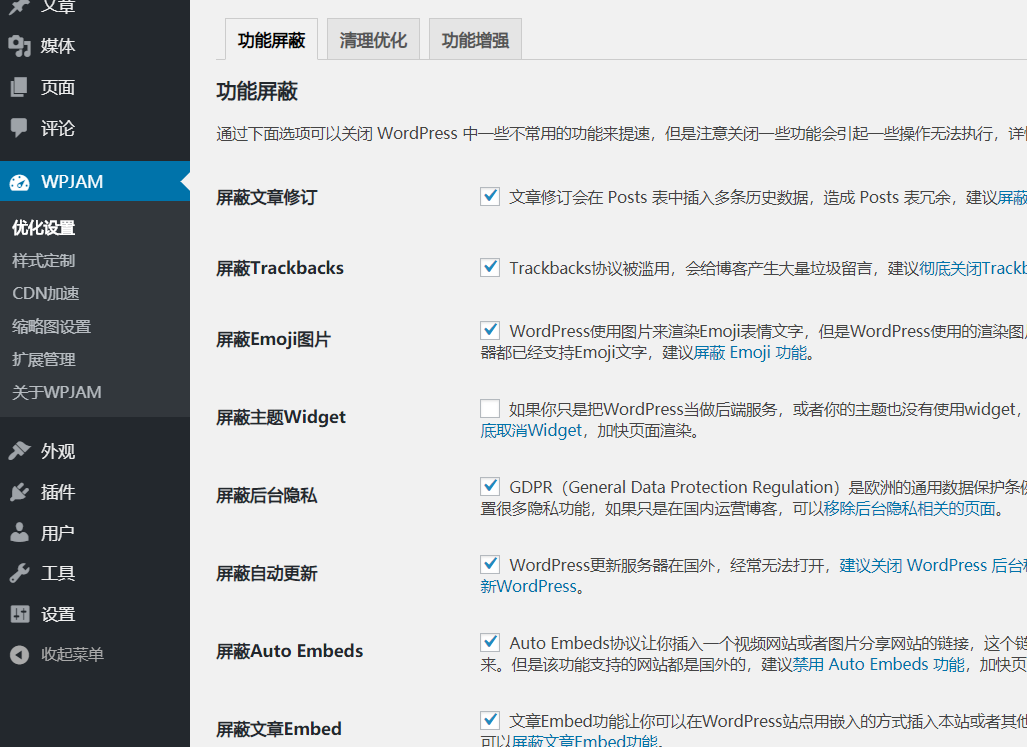Image resolution: width=1027 pixels, height=747 pixels.
Task: Open the 功能增强 tab
Action: point(476,40)
